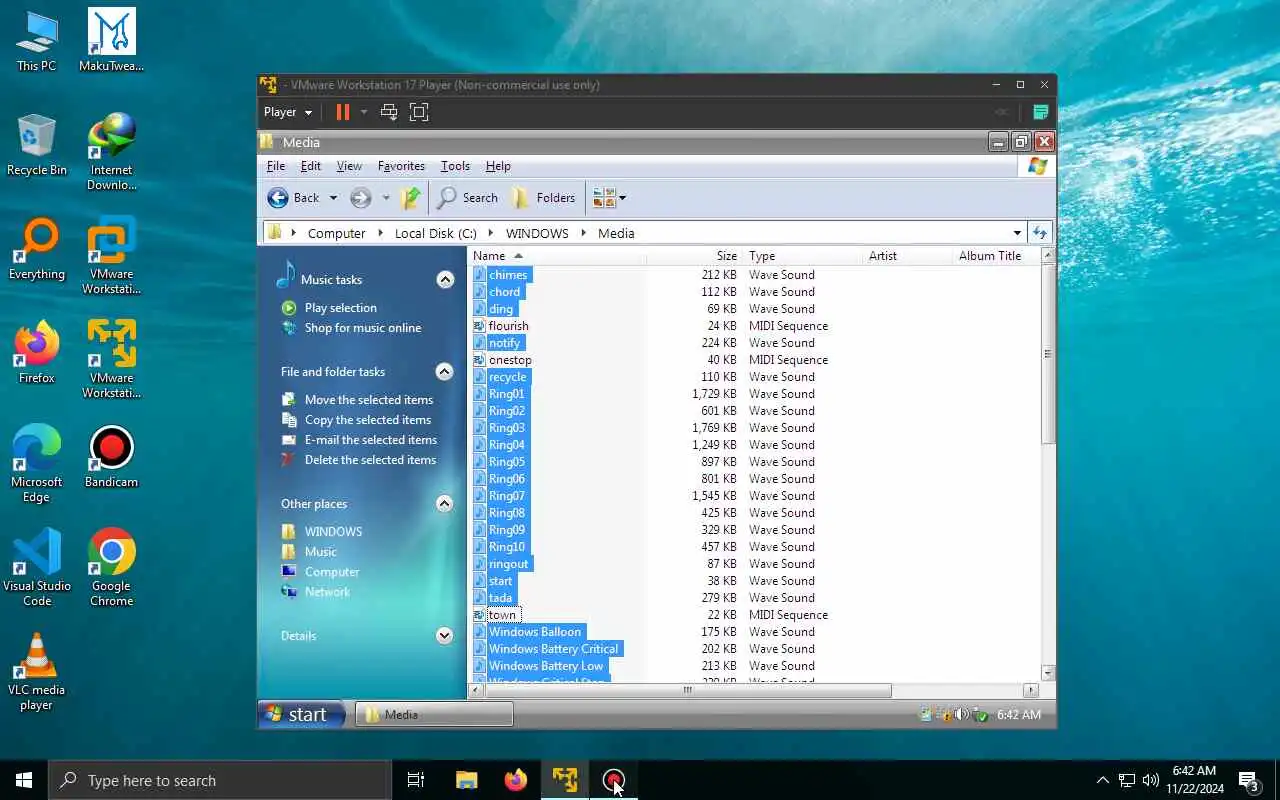Launch Google Chrome desktop shortcut

111,567
